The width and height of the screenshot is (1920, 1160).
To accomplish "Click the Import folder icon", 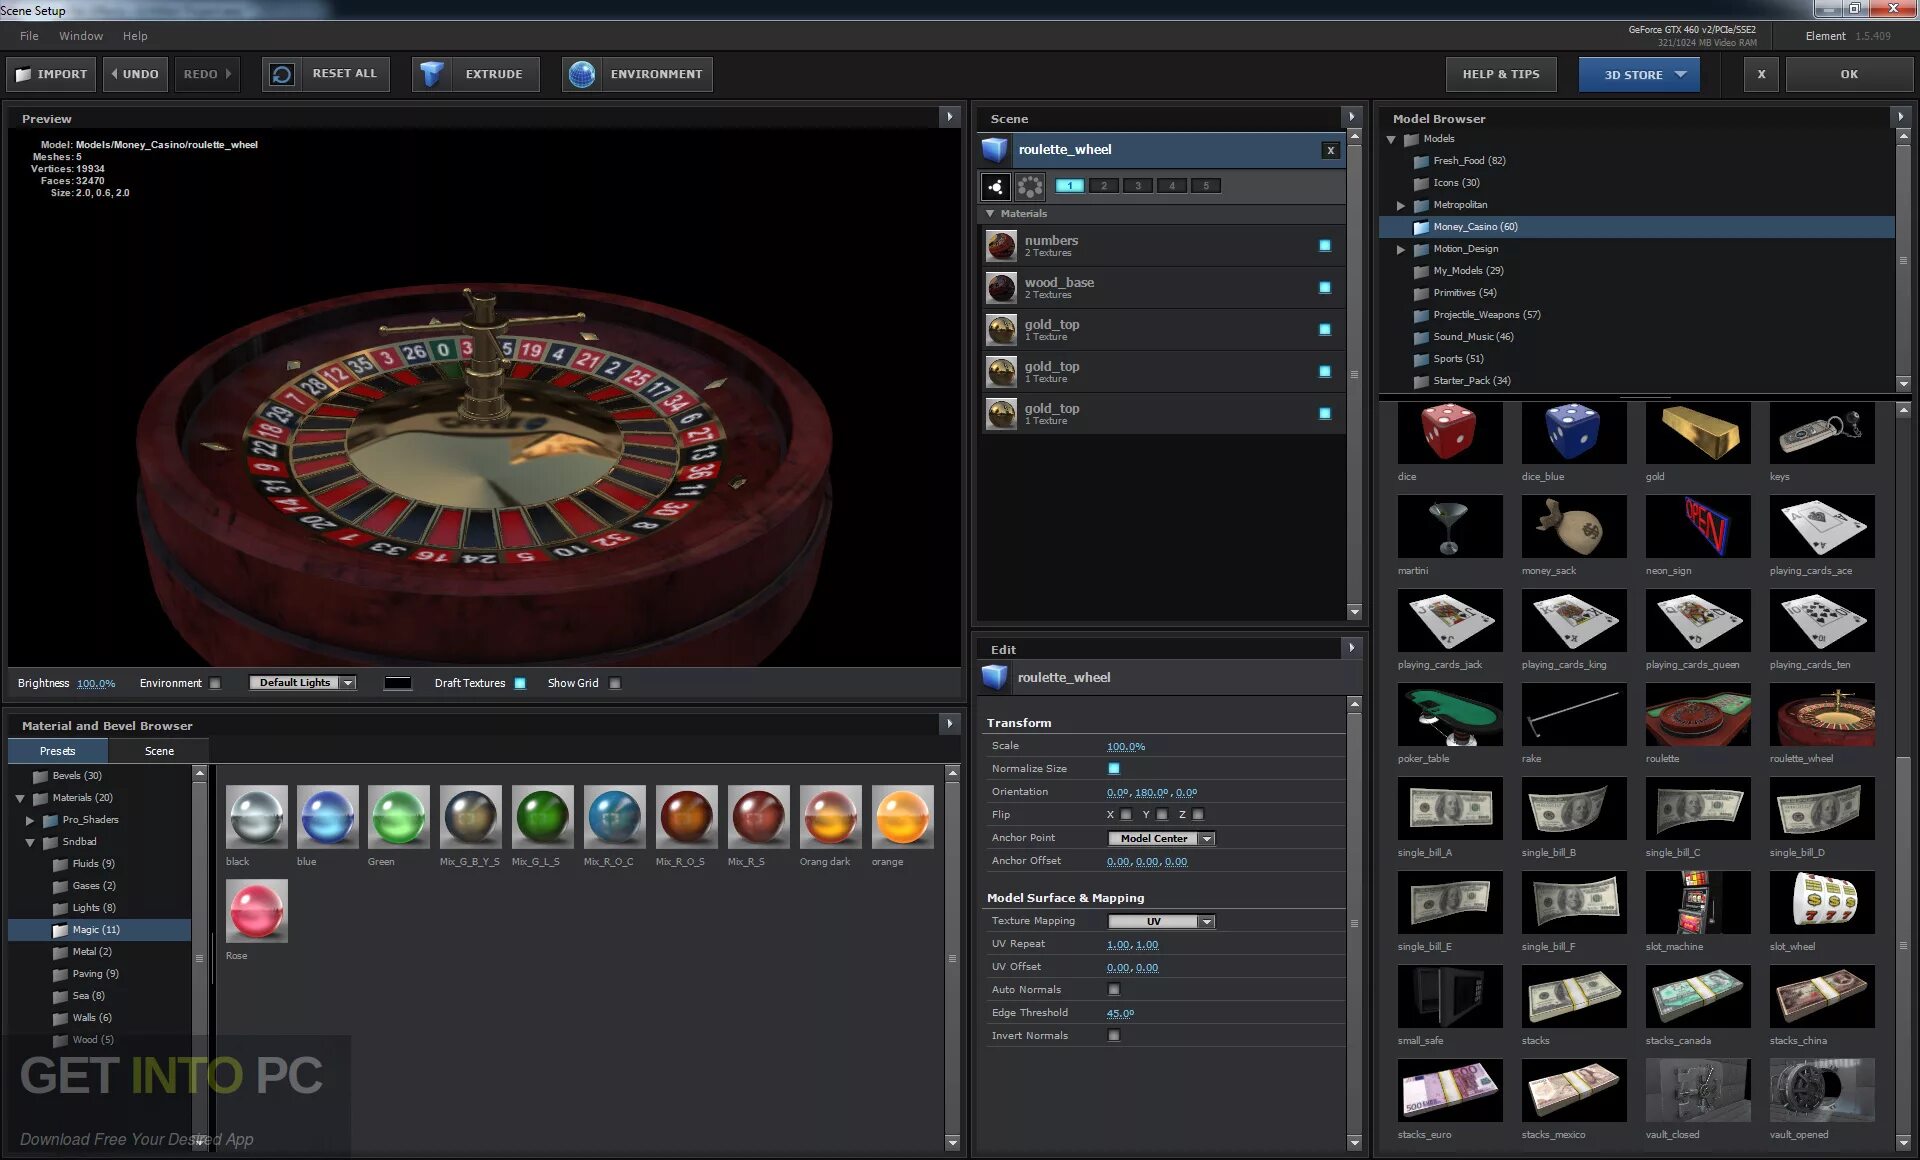I will (24, 74).
